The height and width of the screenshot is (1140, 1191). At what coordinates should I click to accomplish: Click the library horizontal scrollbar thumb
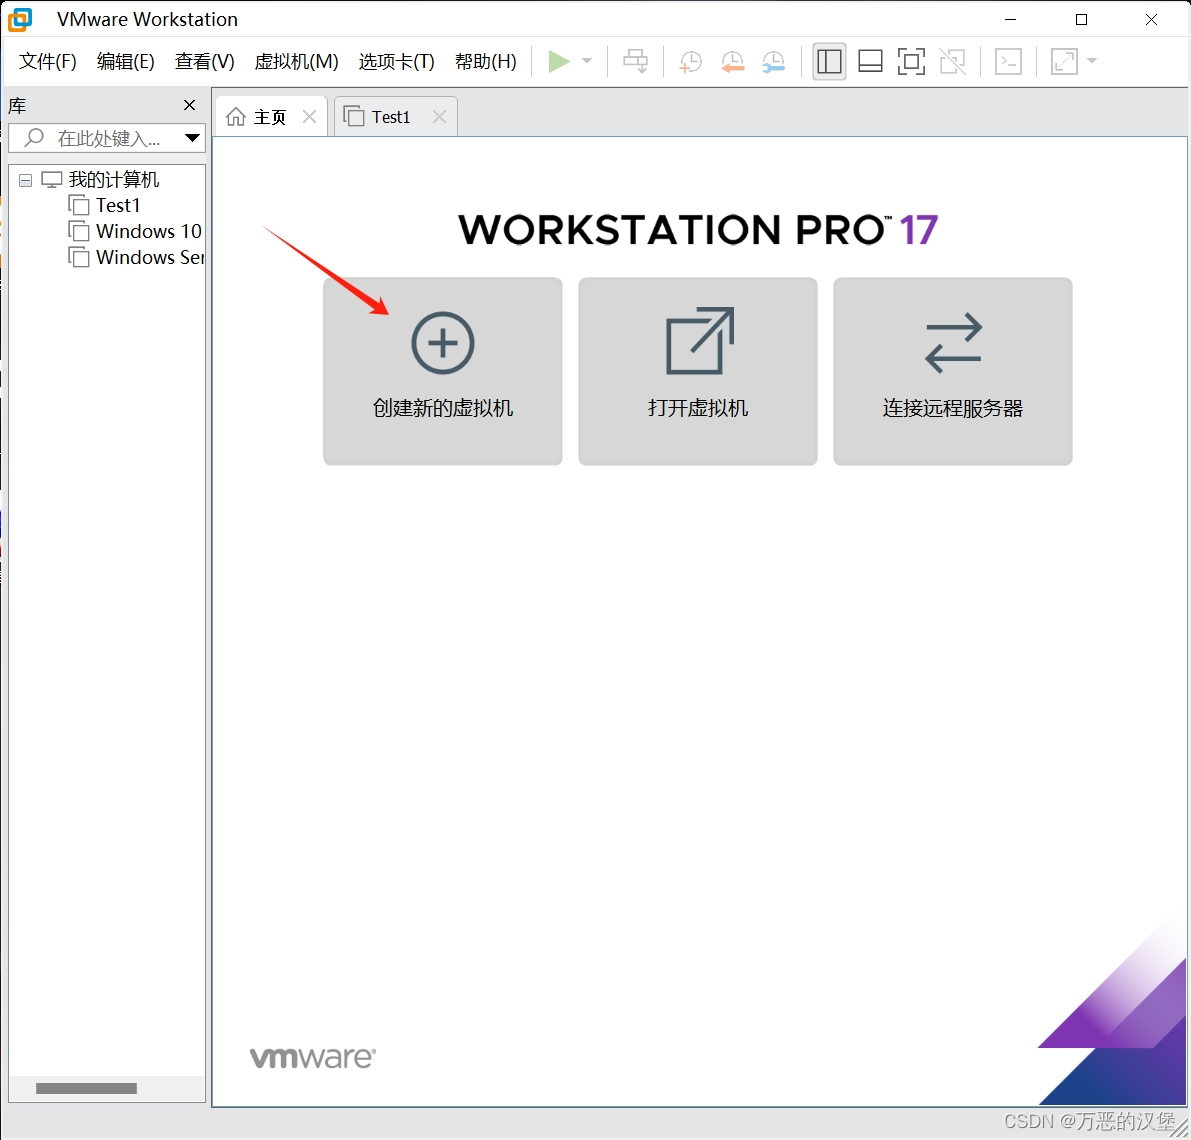click(87, 1088)
